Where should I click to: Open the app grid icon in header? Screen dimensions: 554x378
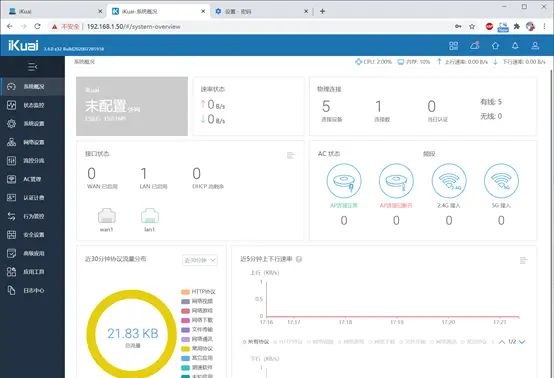453,46
